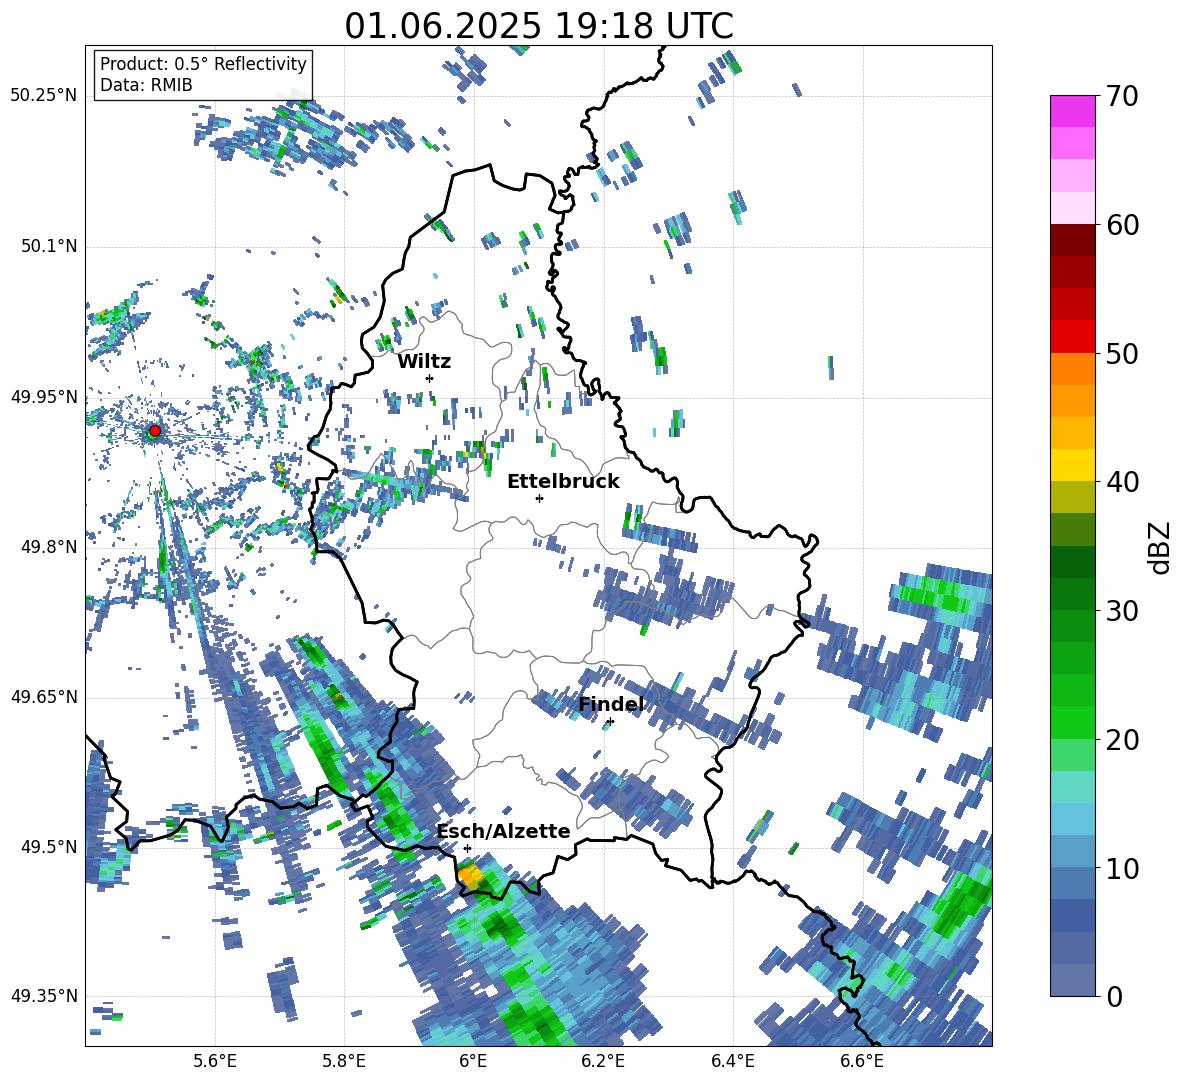The width and height of the screenshot is (1184, 1081).
Task: Click the 'Product: 0.5° Reflectivity' text
Action: pos(203,64)
